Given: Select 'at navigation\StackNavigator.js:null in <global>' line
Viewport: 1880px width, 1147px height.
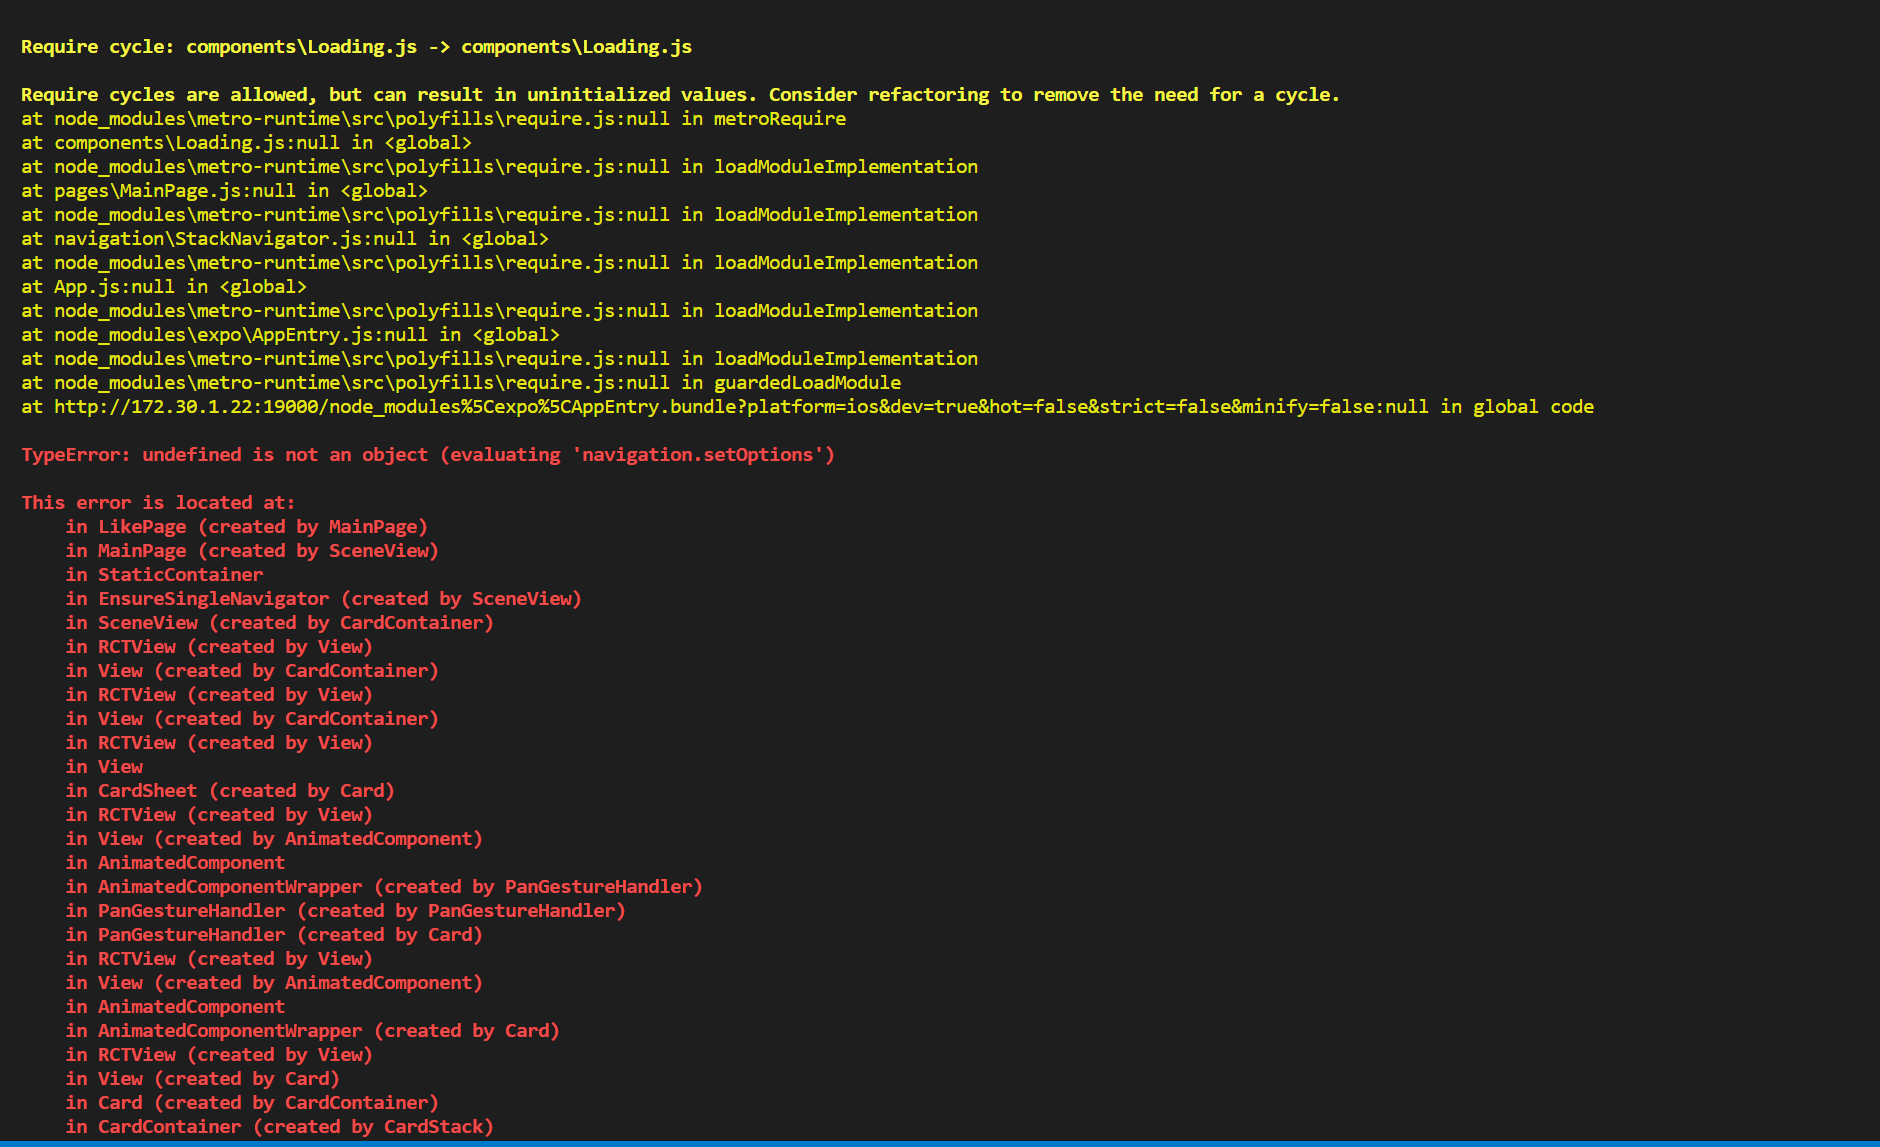Looking at the screenshot, I should click(x=285, y=239).
